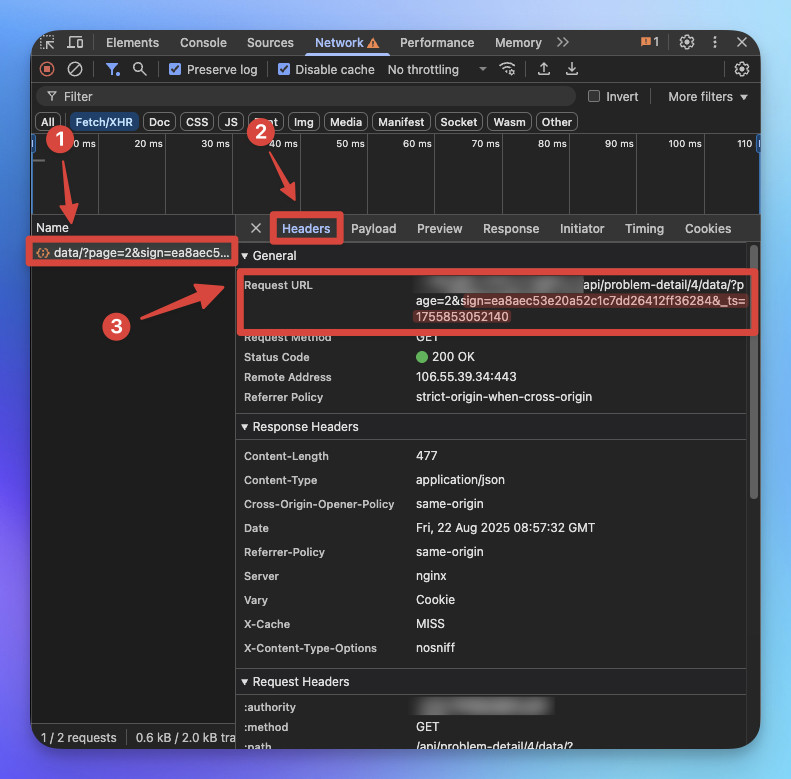Select the data/?page=2&sign request row
The width and height of the screenshot is (791, 779).
(x=132, y=252)
